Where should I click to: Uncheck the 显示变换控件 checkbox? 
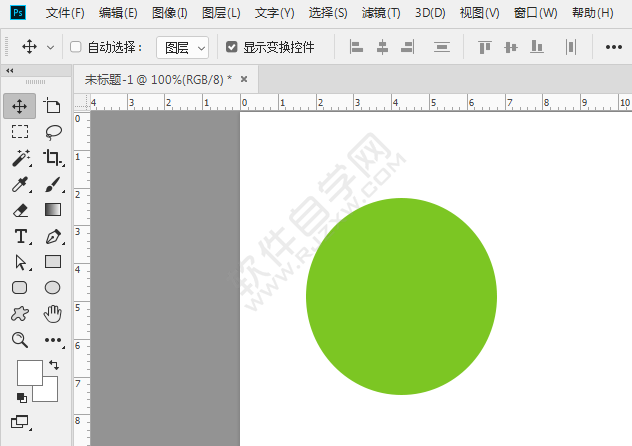[231, 47]
